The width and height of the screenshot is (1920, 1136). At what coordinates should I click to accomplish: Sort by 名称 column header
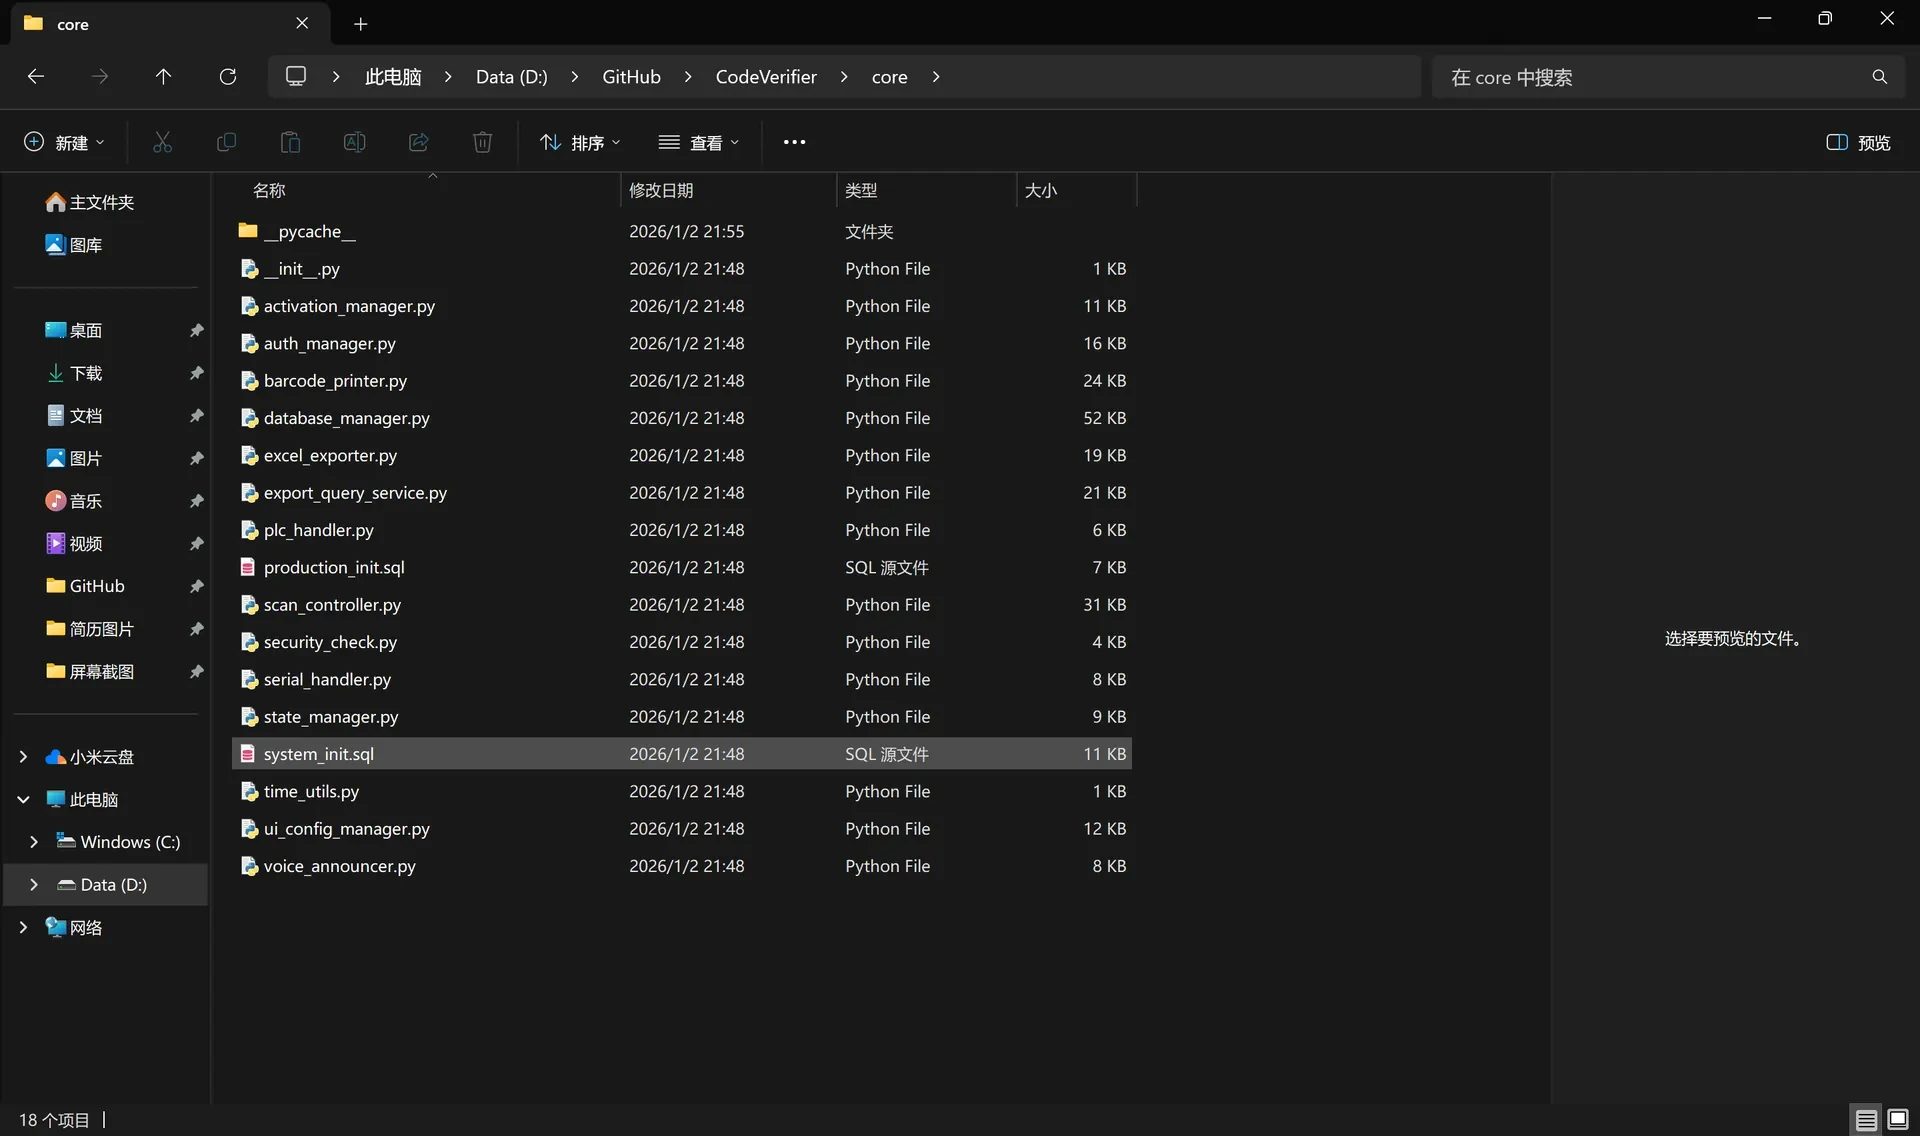point(426,190)
